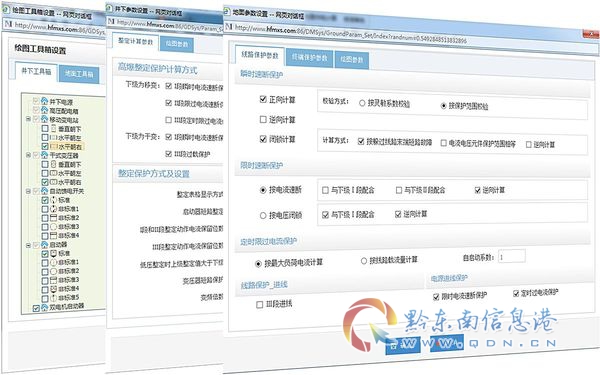600x375 pixels.
Task: Uncheck the 双电机启动器 checkbox
Action: [36, 308]
